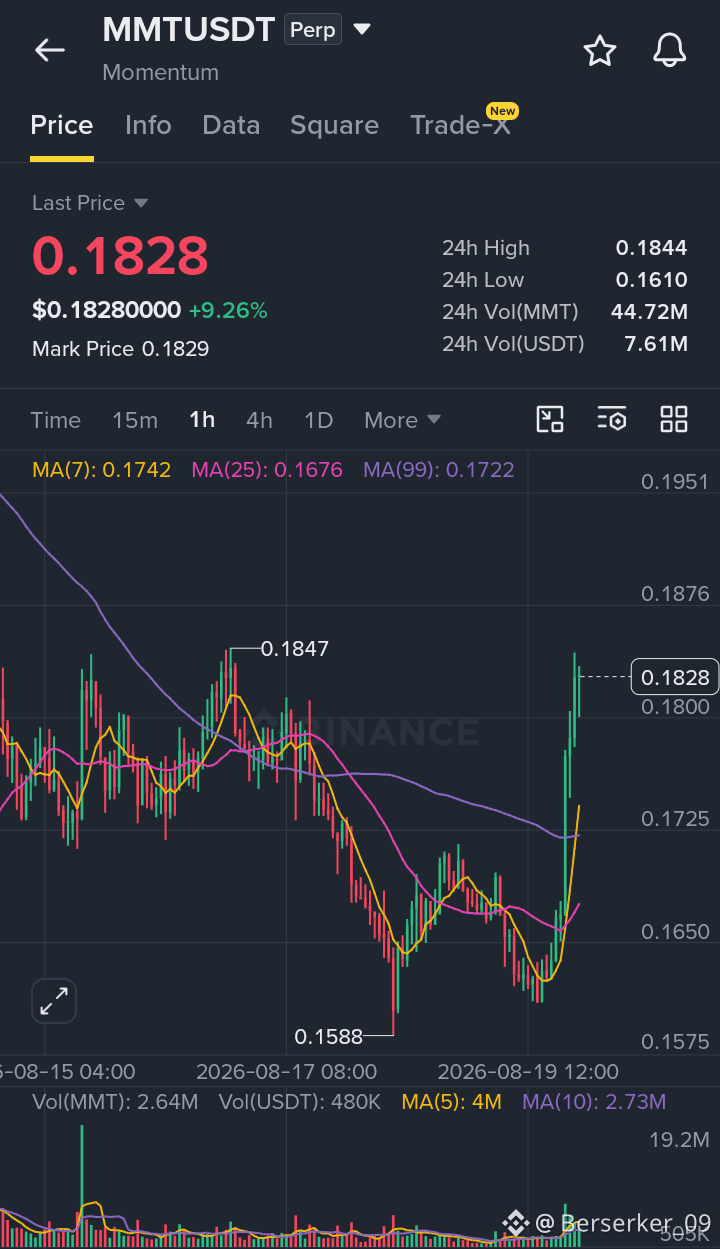Tap the Perp contract label
This screenshot has height=1249, width=720.
(x=313, y=30)
